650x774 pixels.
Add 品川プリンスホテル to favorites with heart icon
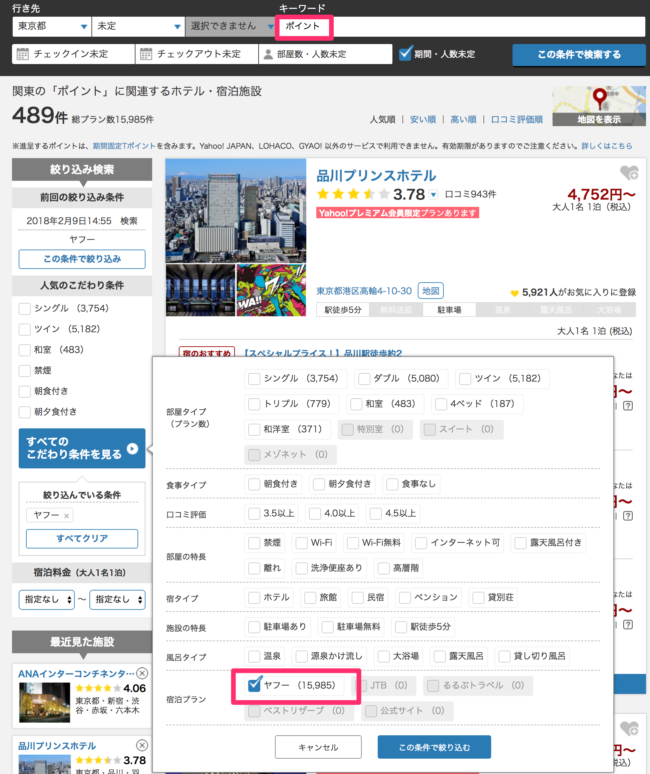(629, 173)
